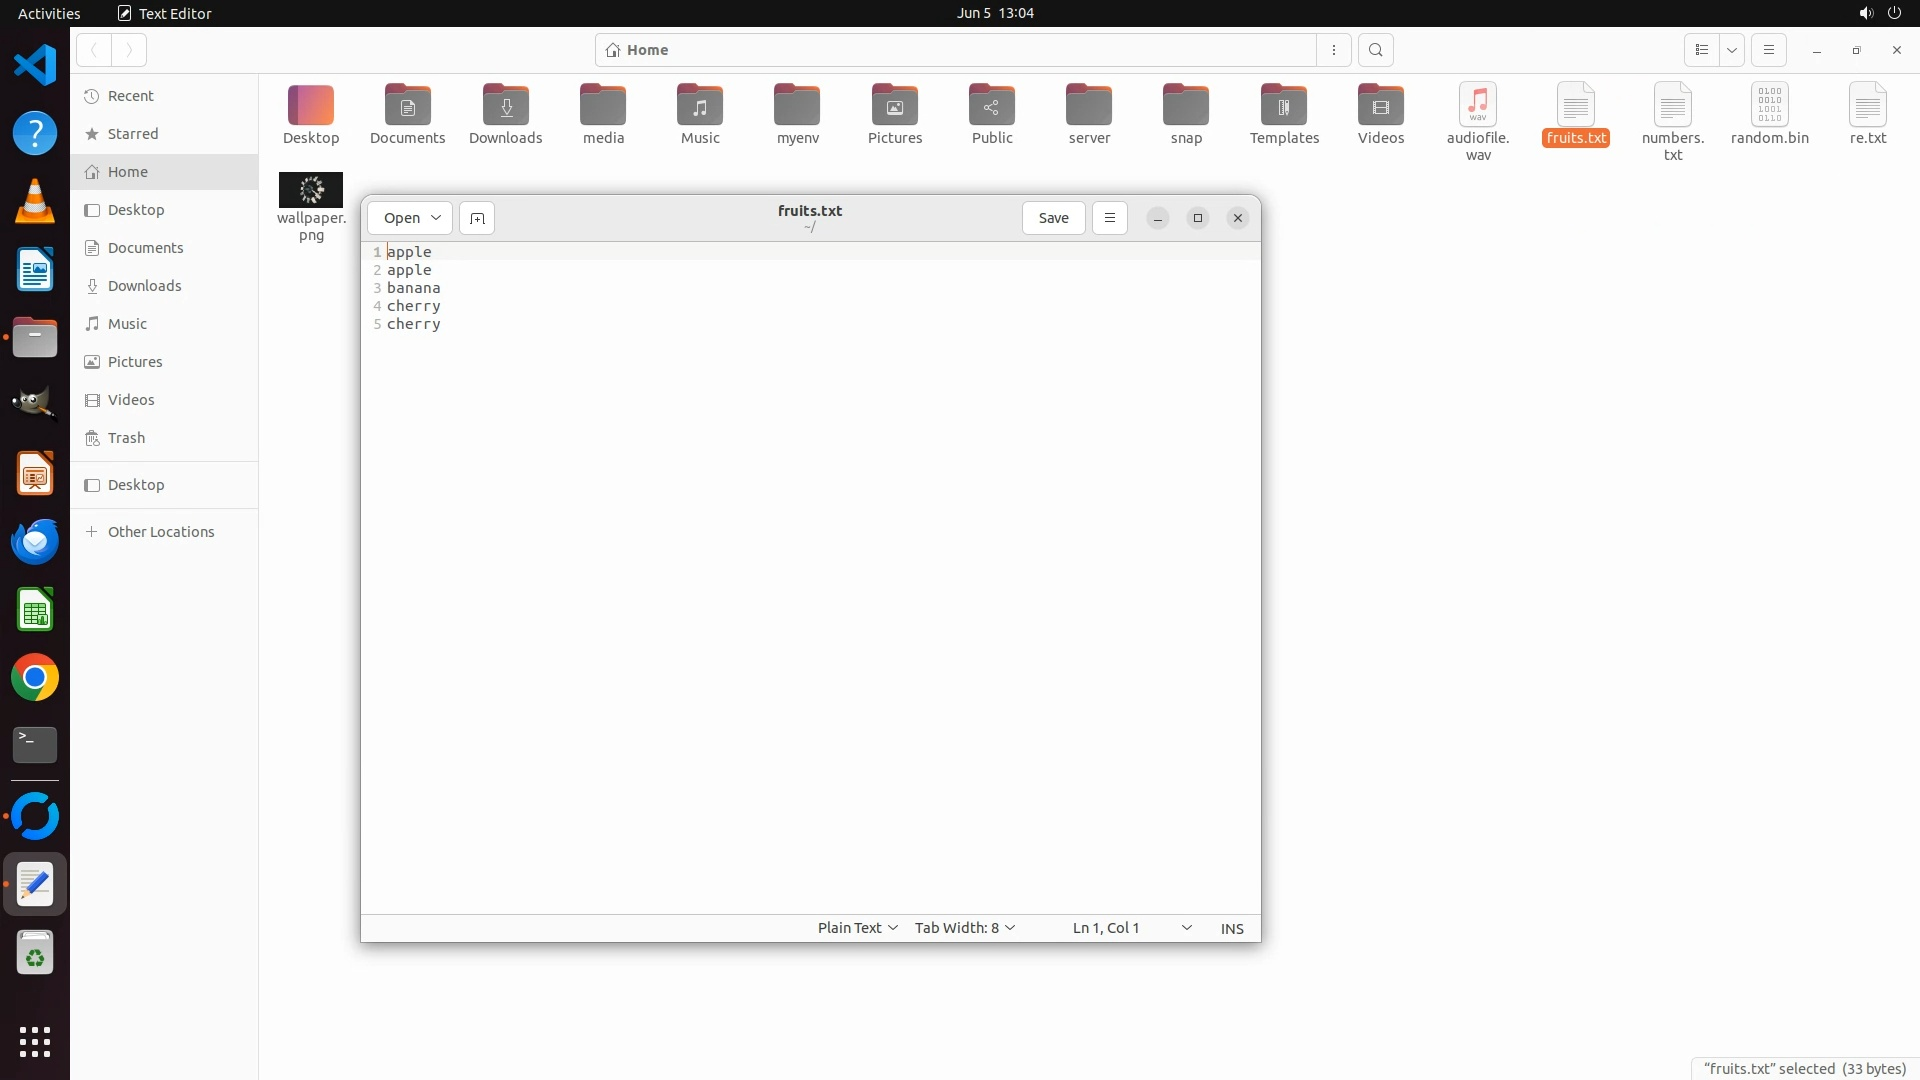This screenshot has width=1920, height=1080.
Task: Open the system volume indicator
Action: (1865, 13)
